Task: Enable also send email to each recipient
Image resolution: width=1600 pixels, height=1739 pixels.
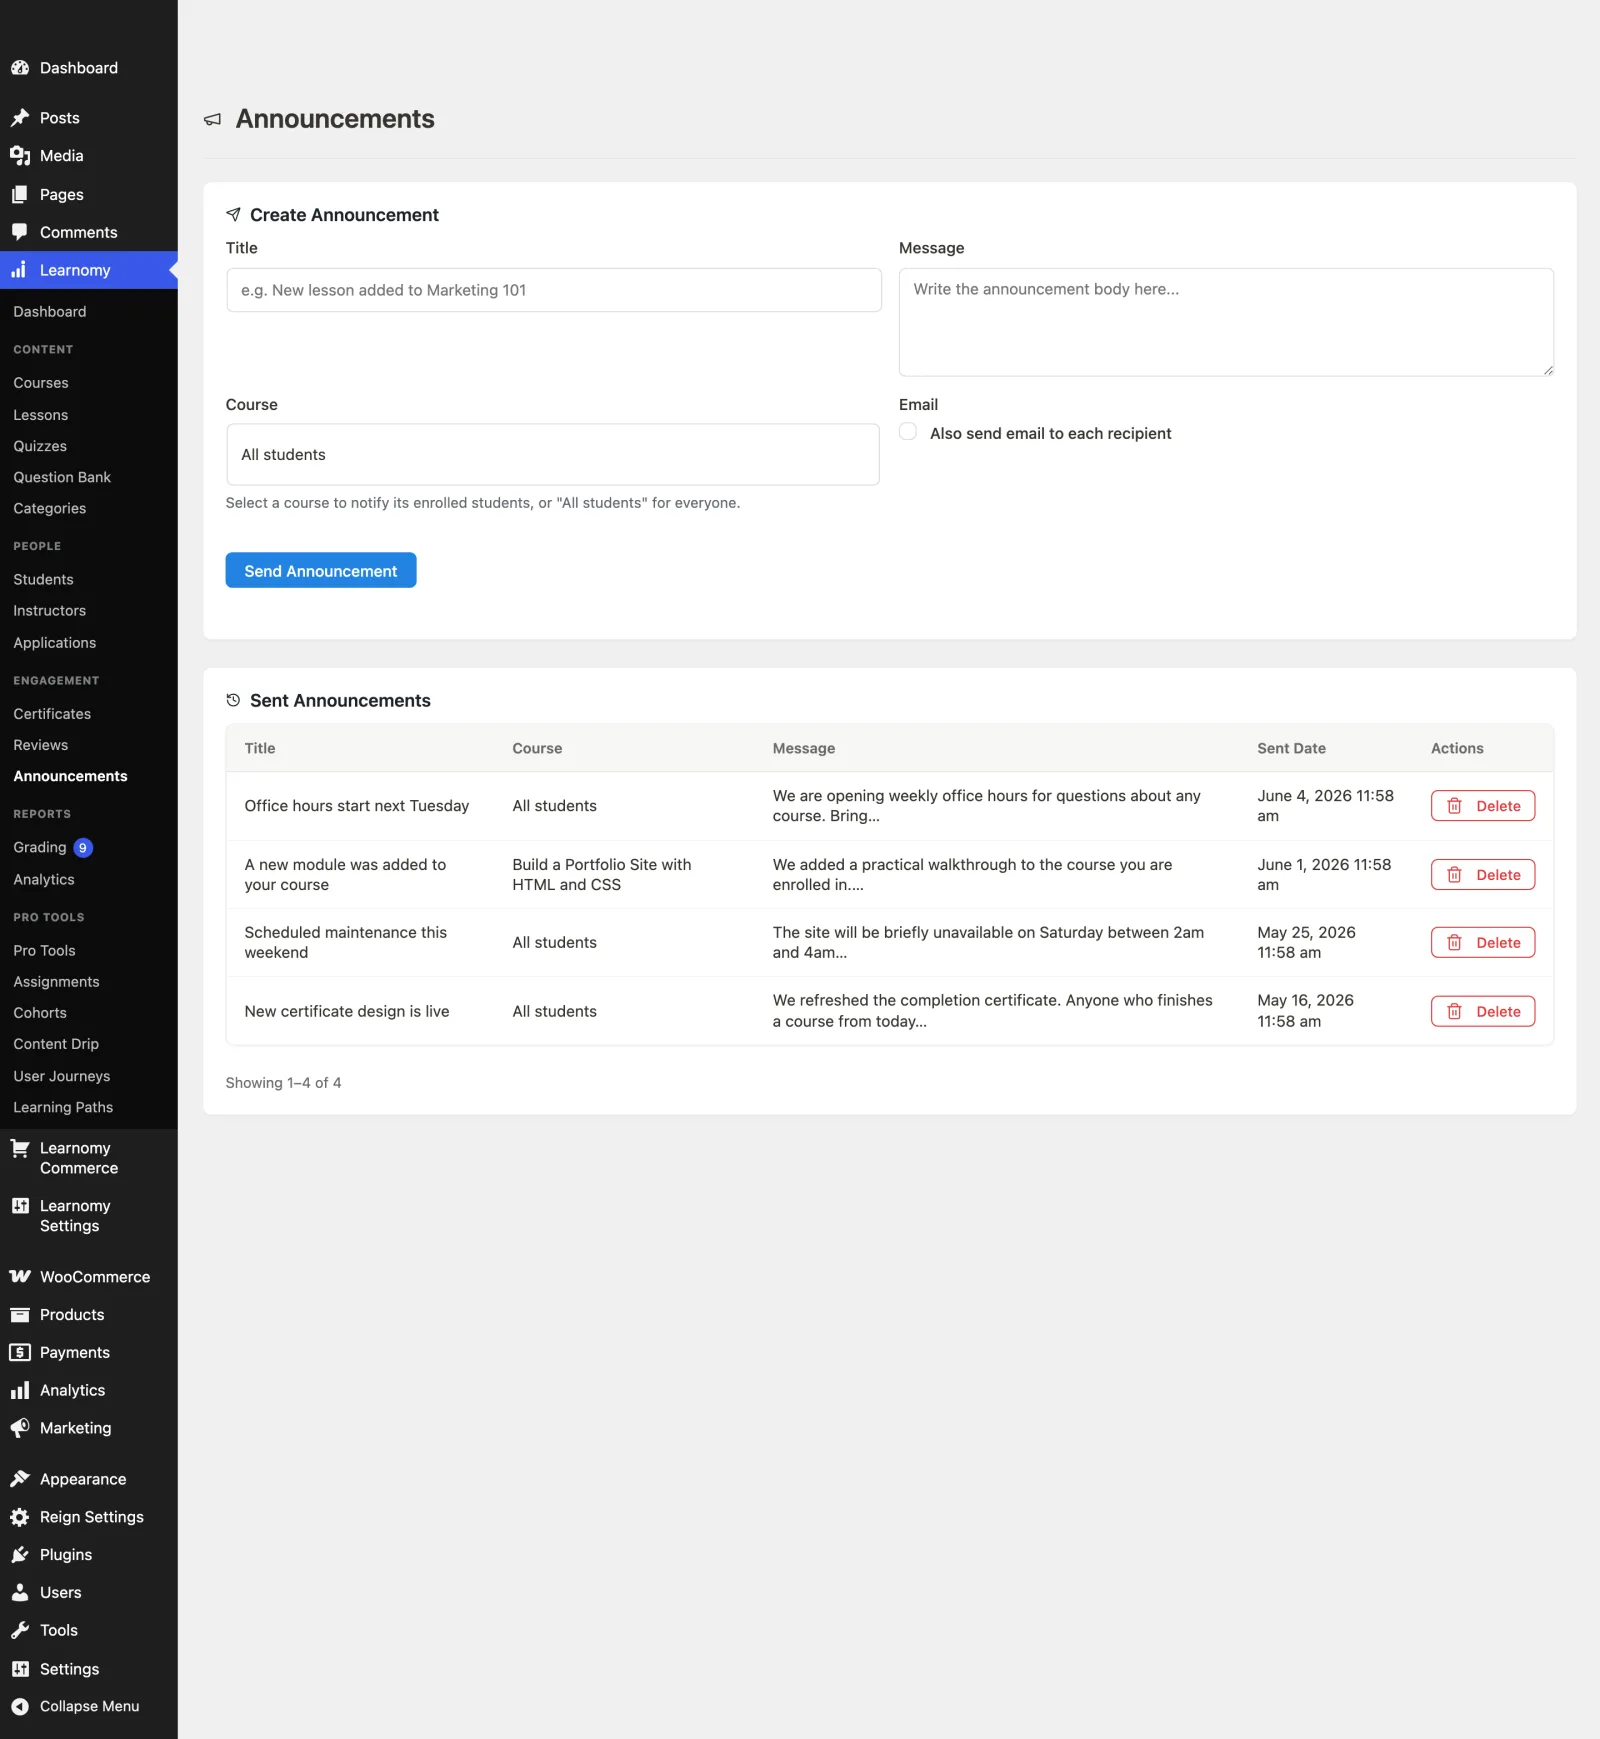Action: (x=908, y=432)
